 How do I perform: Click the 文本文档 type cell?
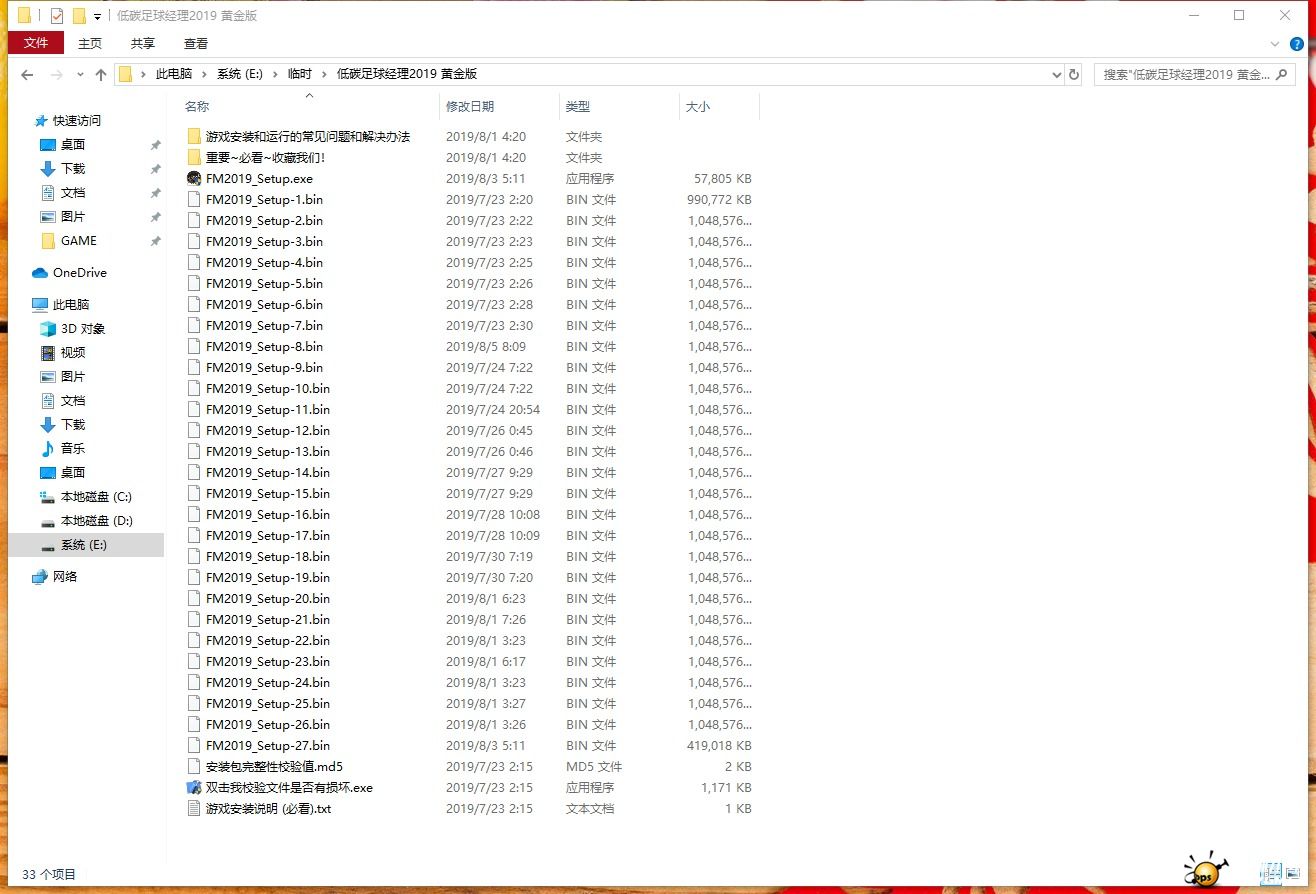590,808
